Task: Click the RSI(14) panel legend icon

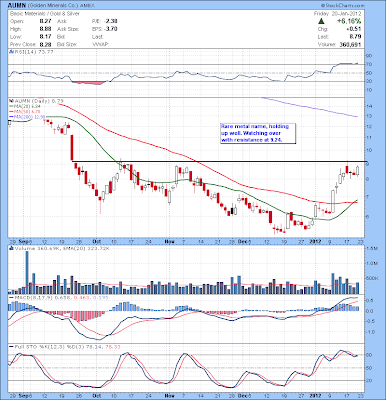Action: (11, 52)
